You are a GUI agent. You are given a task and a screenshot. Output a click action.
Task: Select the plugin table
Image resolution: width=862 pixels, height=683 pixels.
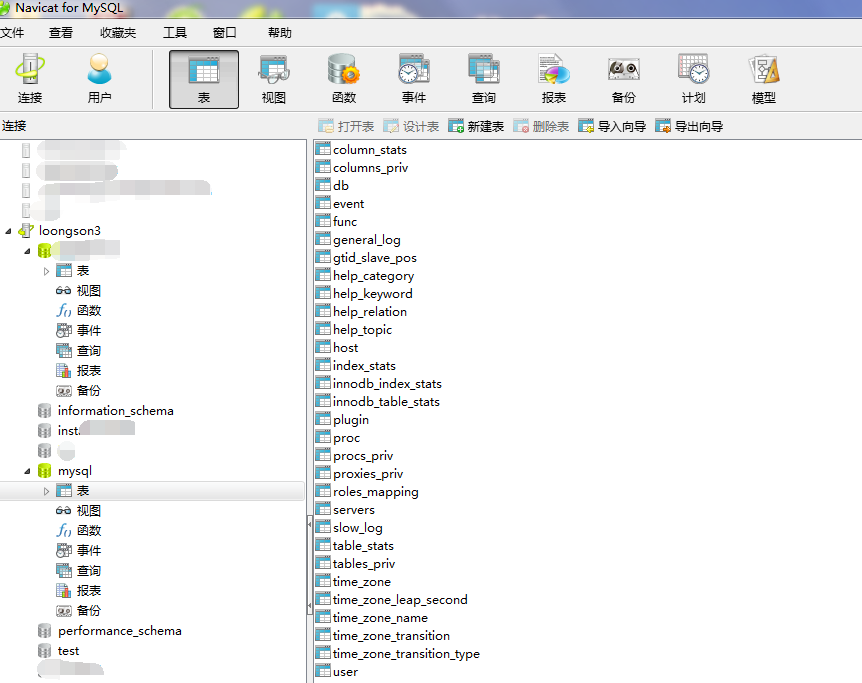[351, 420]
